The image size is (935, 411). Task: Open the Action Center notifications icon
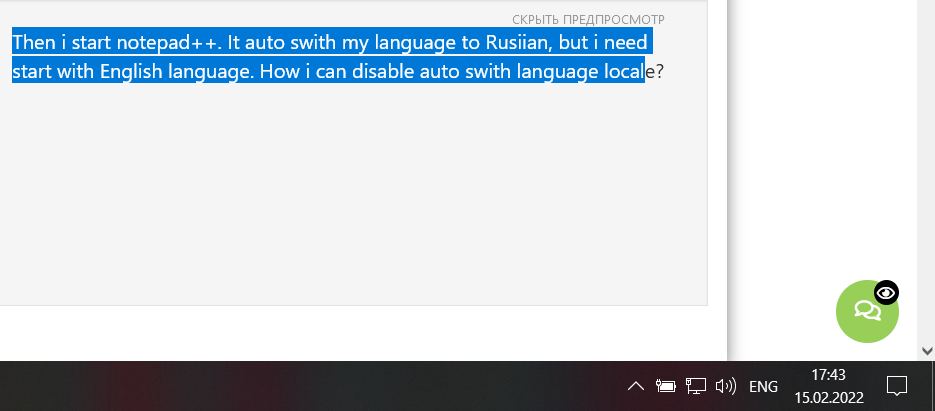[x=897, y=386]
